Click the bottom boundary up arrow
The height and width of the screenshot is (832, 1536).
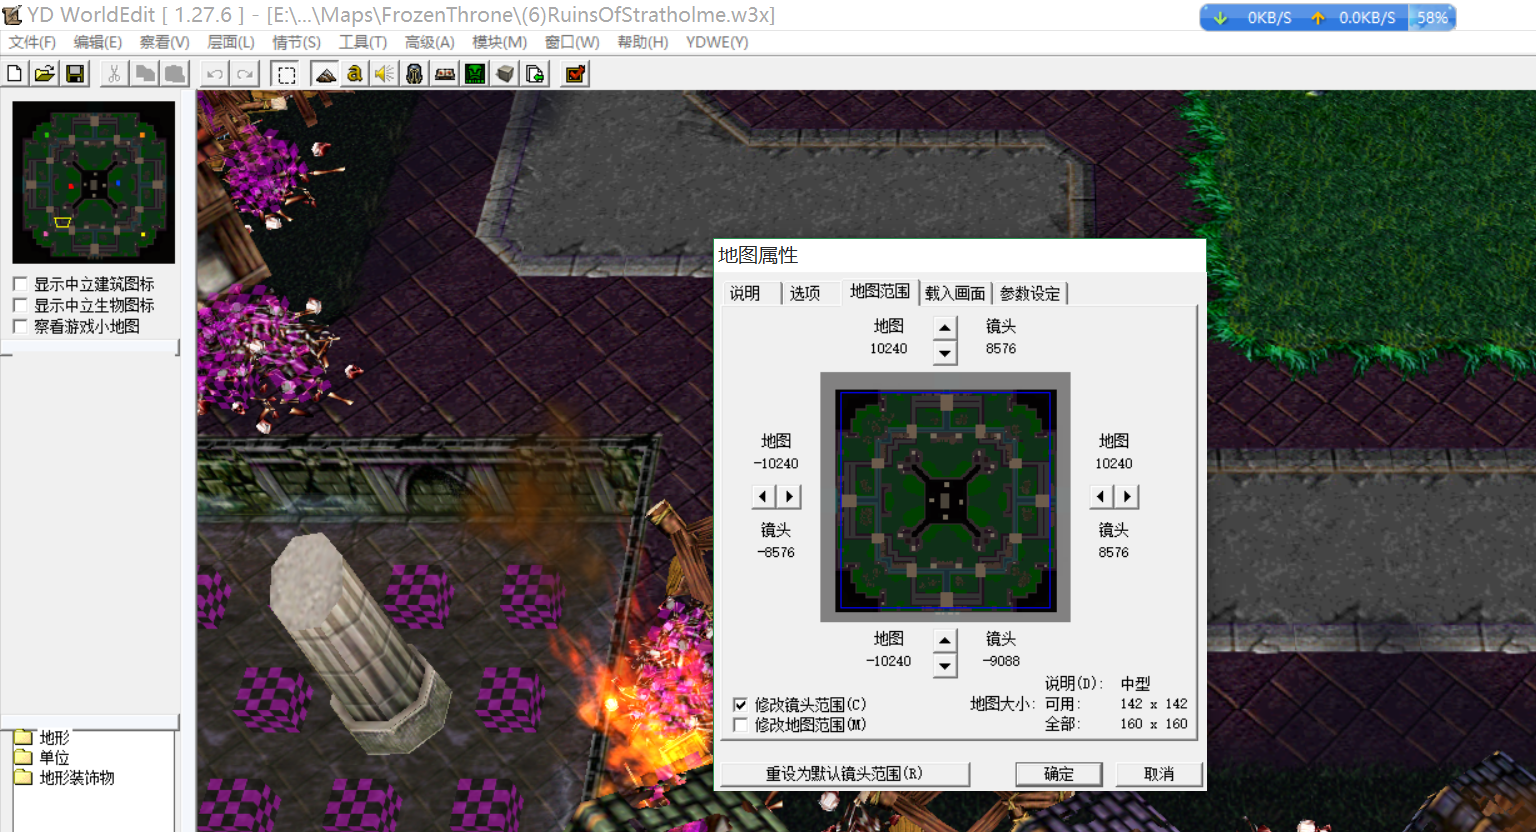[x=945, y=640]
